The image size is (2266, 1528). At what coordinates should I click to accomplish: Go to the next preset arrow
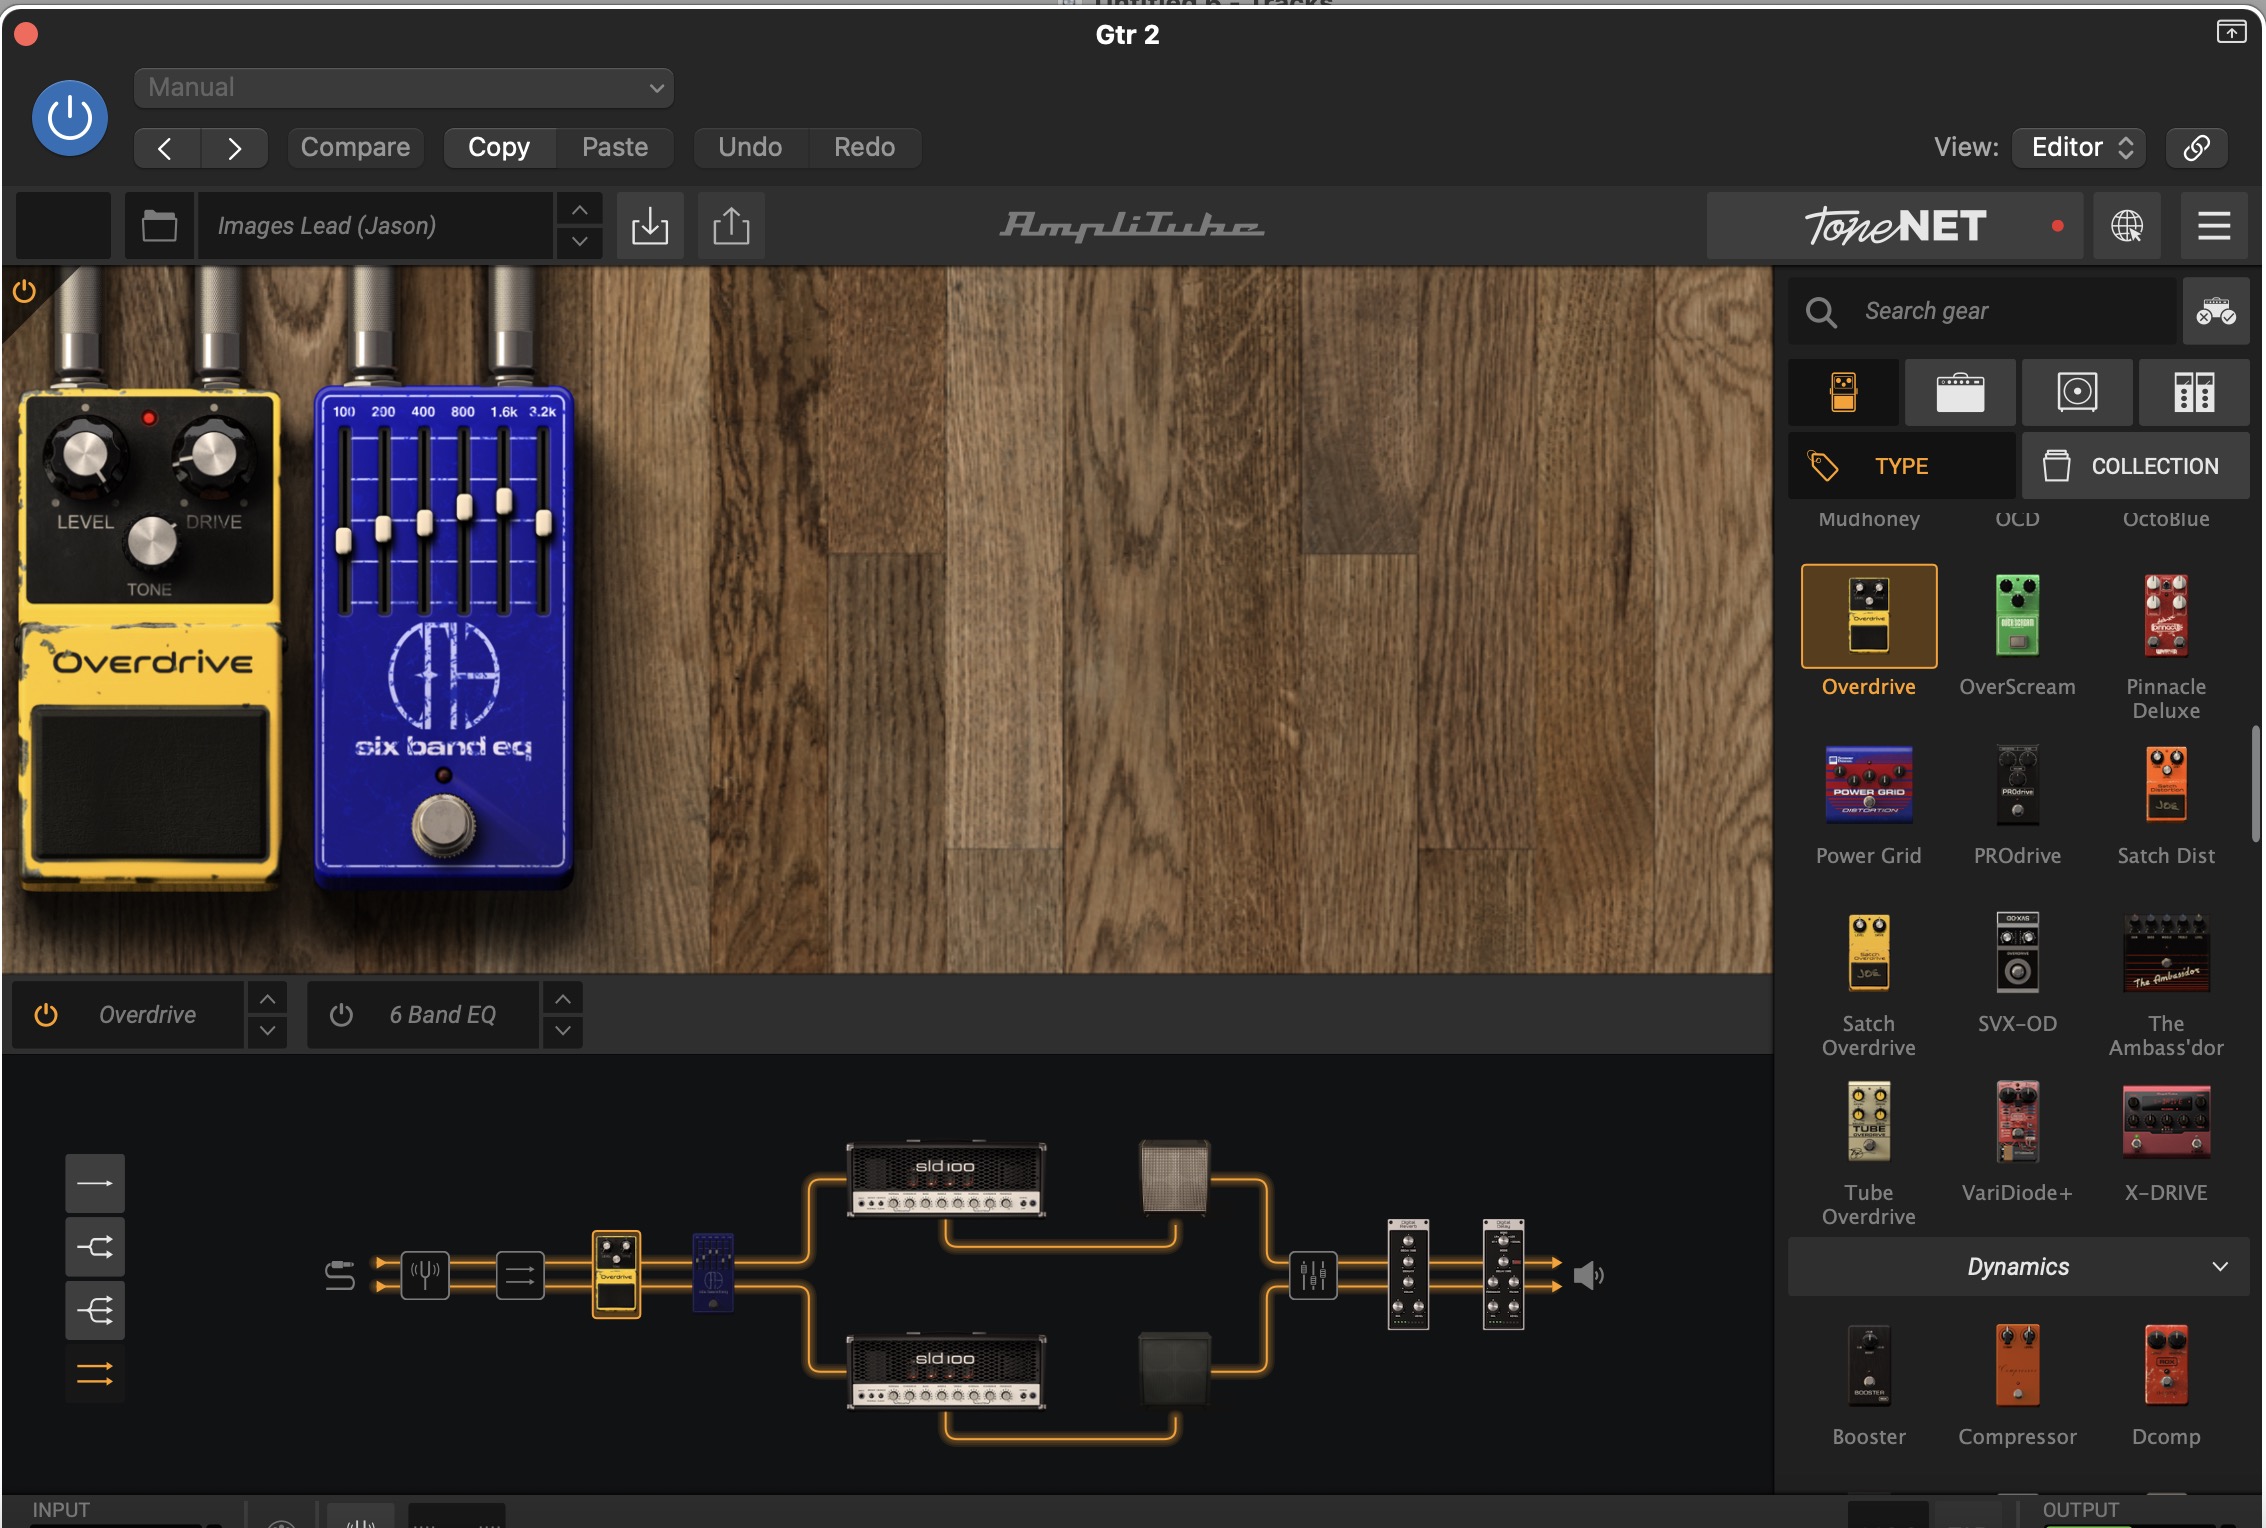(x=234, y=148)
